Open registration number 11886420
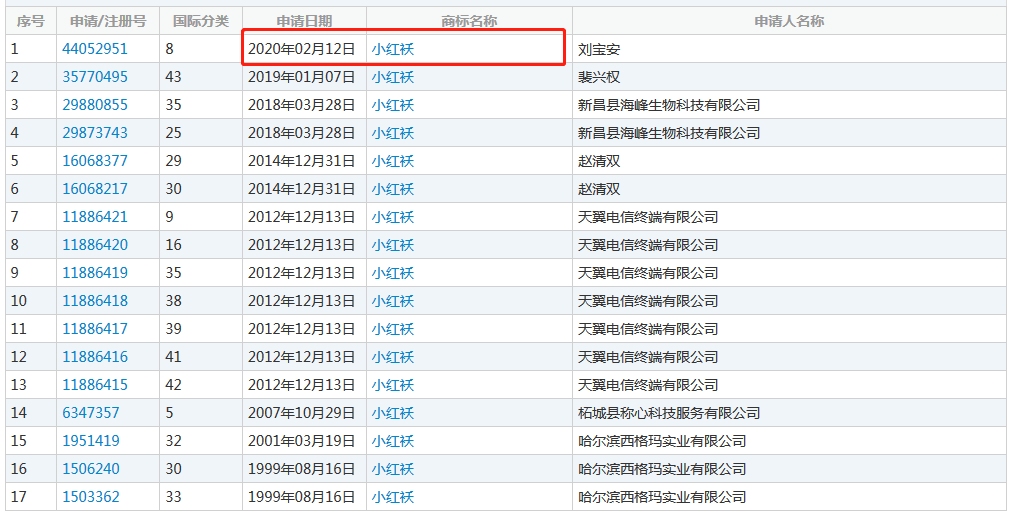 [x=95, y=245]
